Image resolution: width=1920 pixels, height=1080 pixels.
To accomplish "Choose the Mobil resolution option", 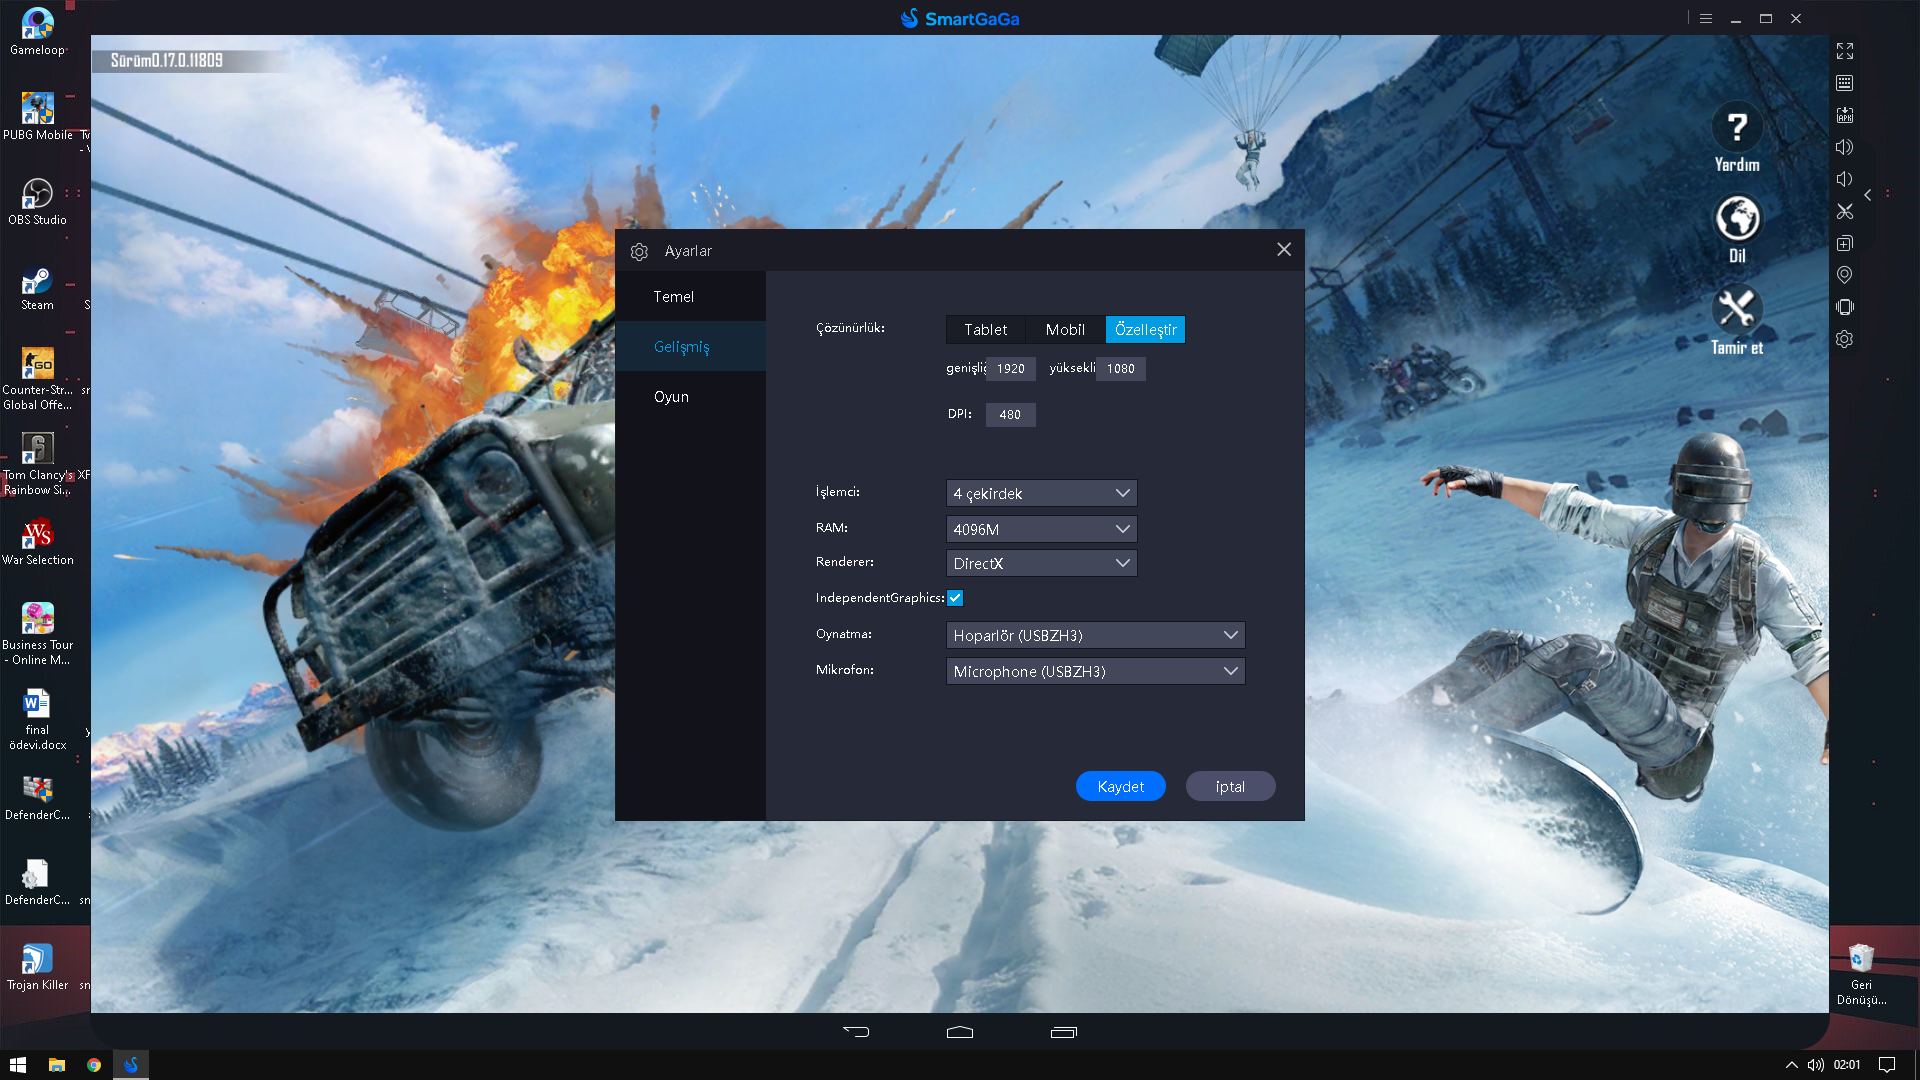I will pos(1065,329).
